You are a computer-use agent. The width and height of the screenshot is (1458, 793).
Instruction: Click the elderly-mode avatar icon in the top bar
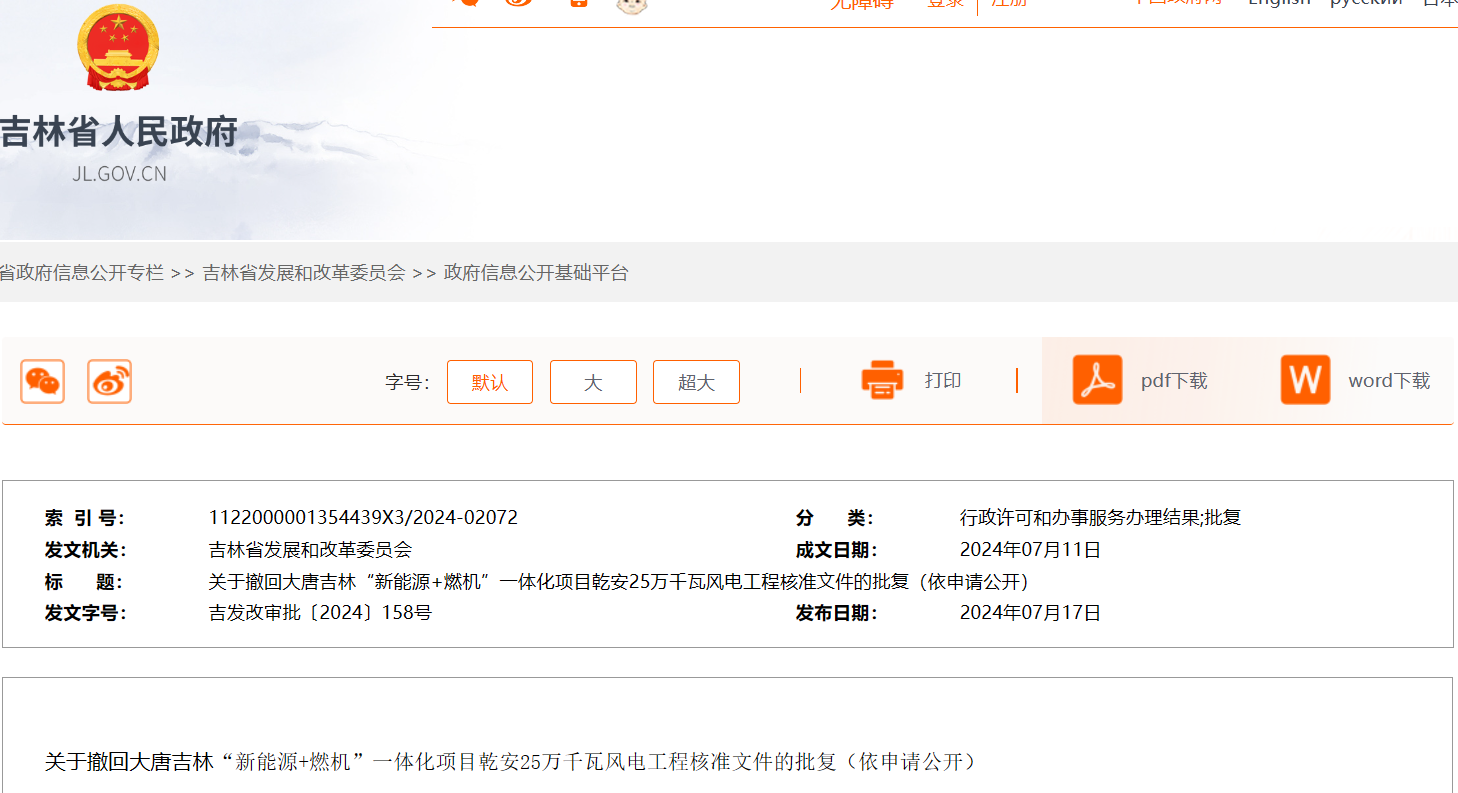click(x=631, y=7)
